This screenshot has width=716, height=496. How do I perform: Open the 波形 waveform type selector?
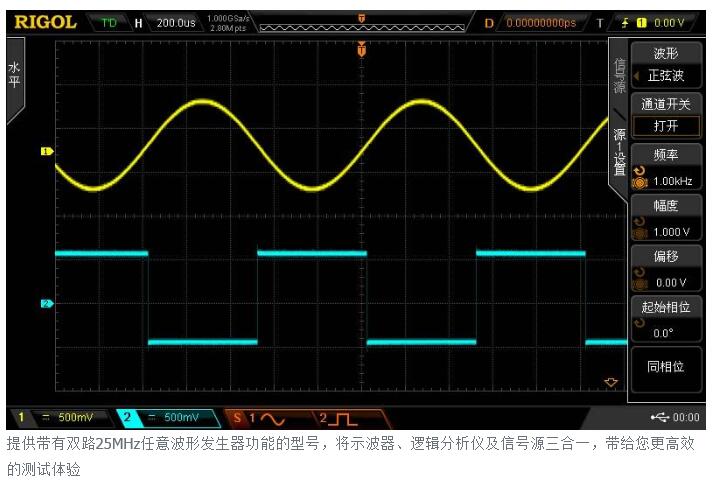(x=666, y=65)
